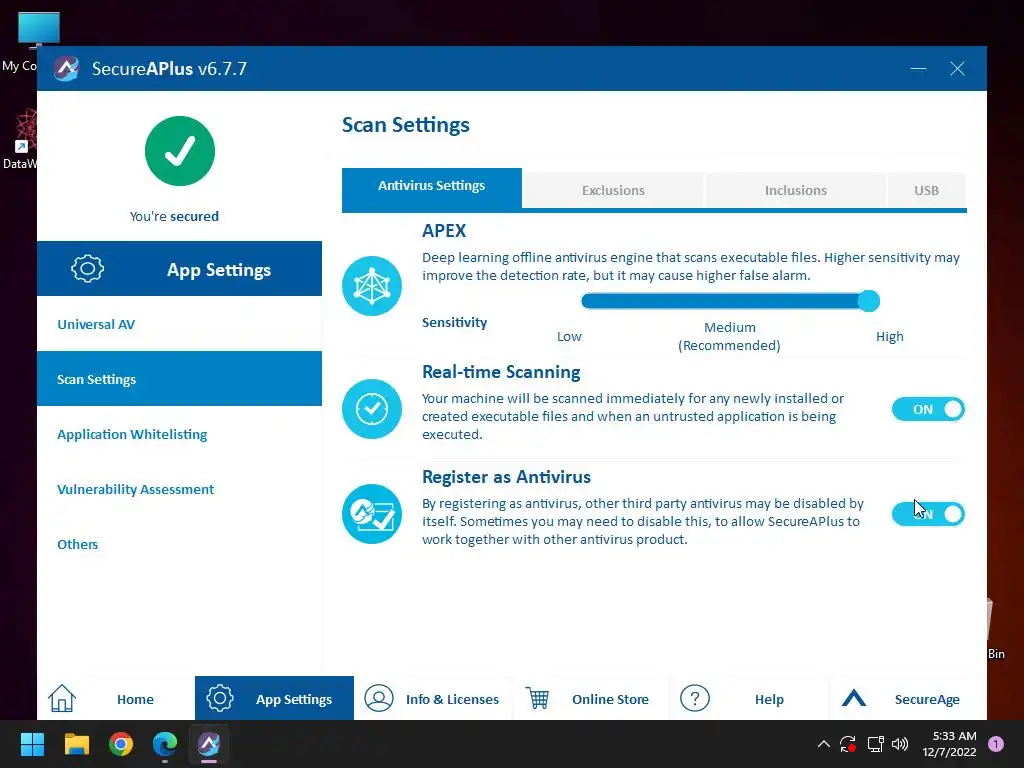Toggle Register as Antivirus switch
Screen dimensions: 1024x768
[x=928, y=514]
